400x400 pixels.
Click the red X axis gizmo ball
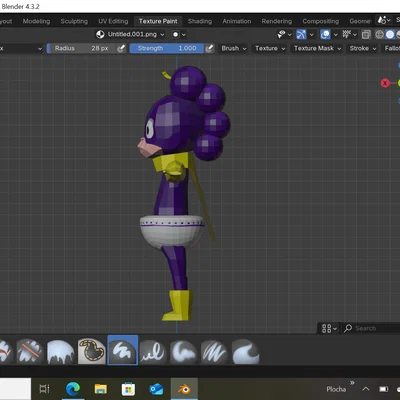(385, 83)
